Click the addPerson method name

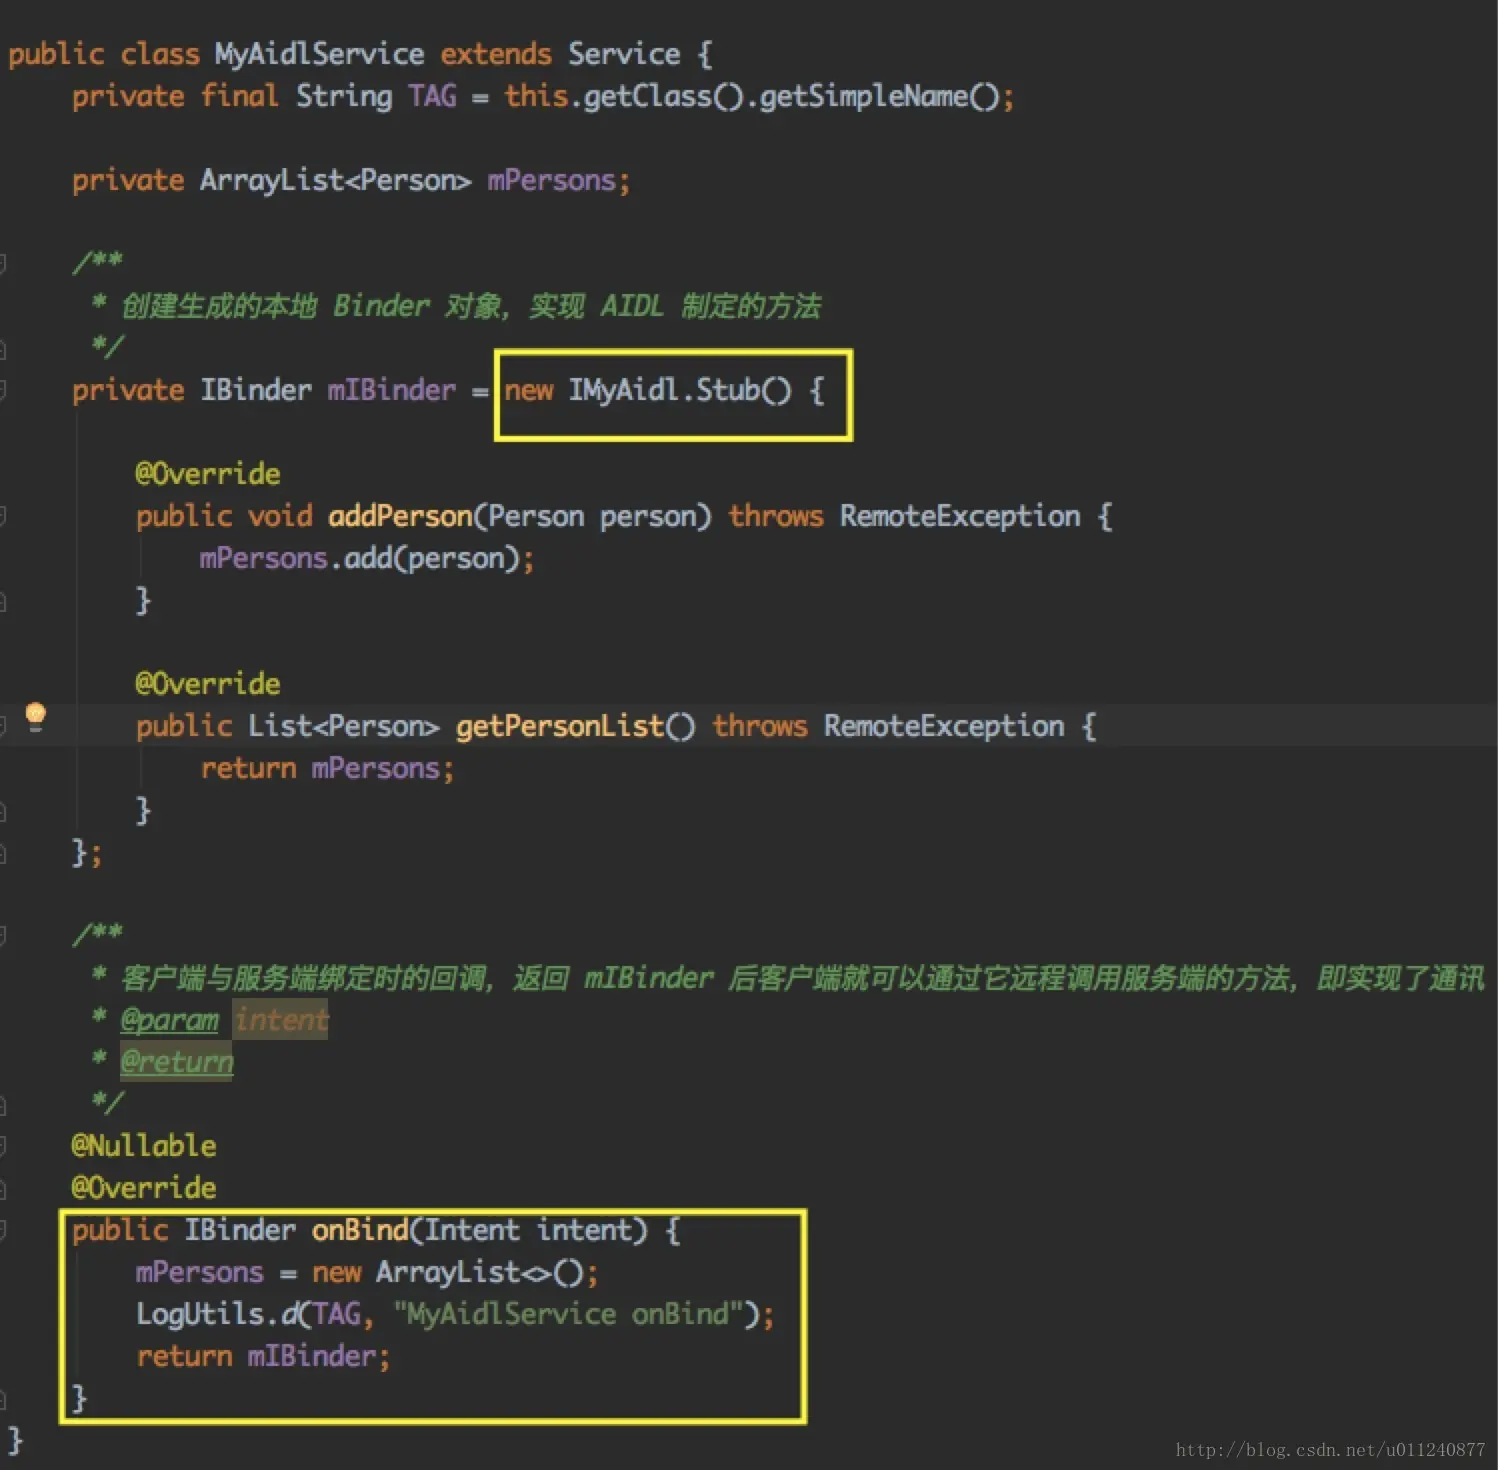tap(400, 516)
